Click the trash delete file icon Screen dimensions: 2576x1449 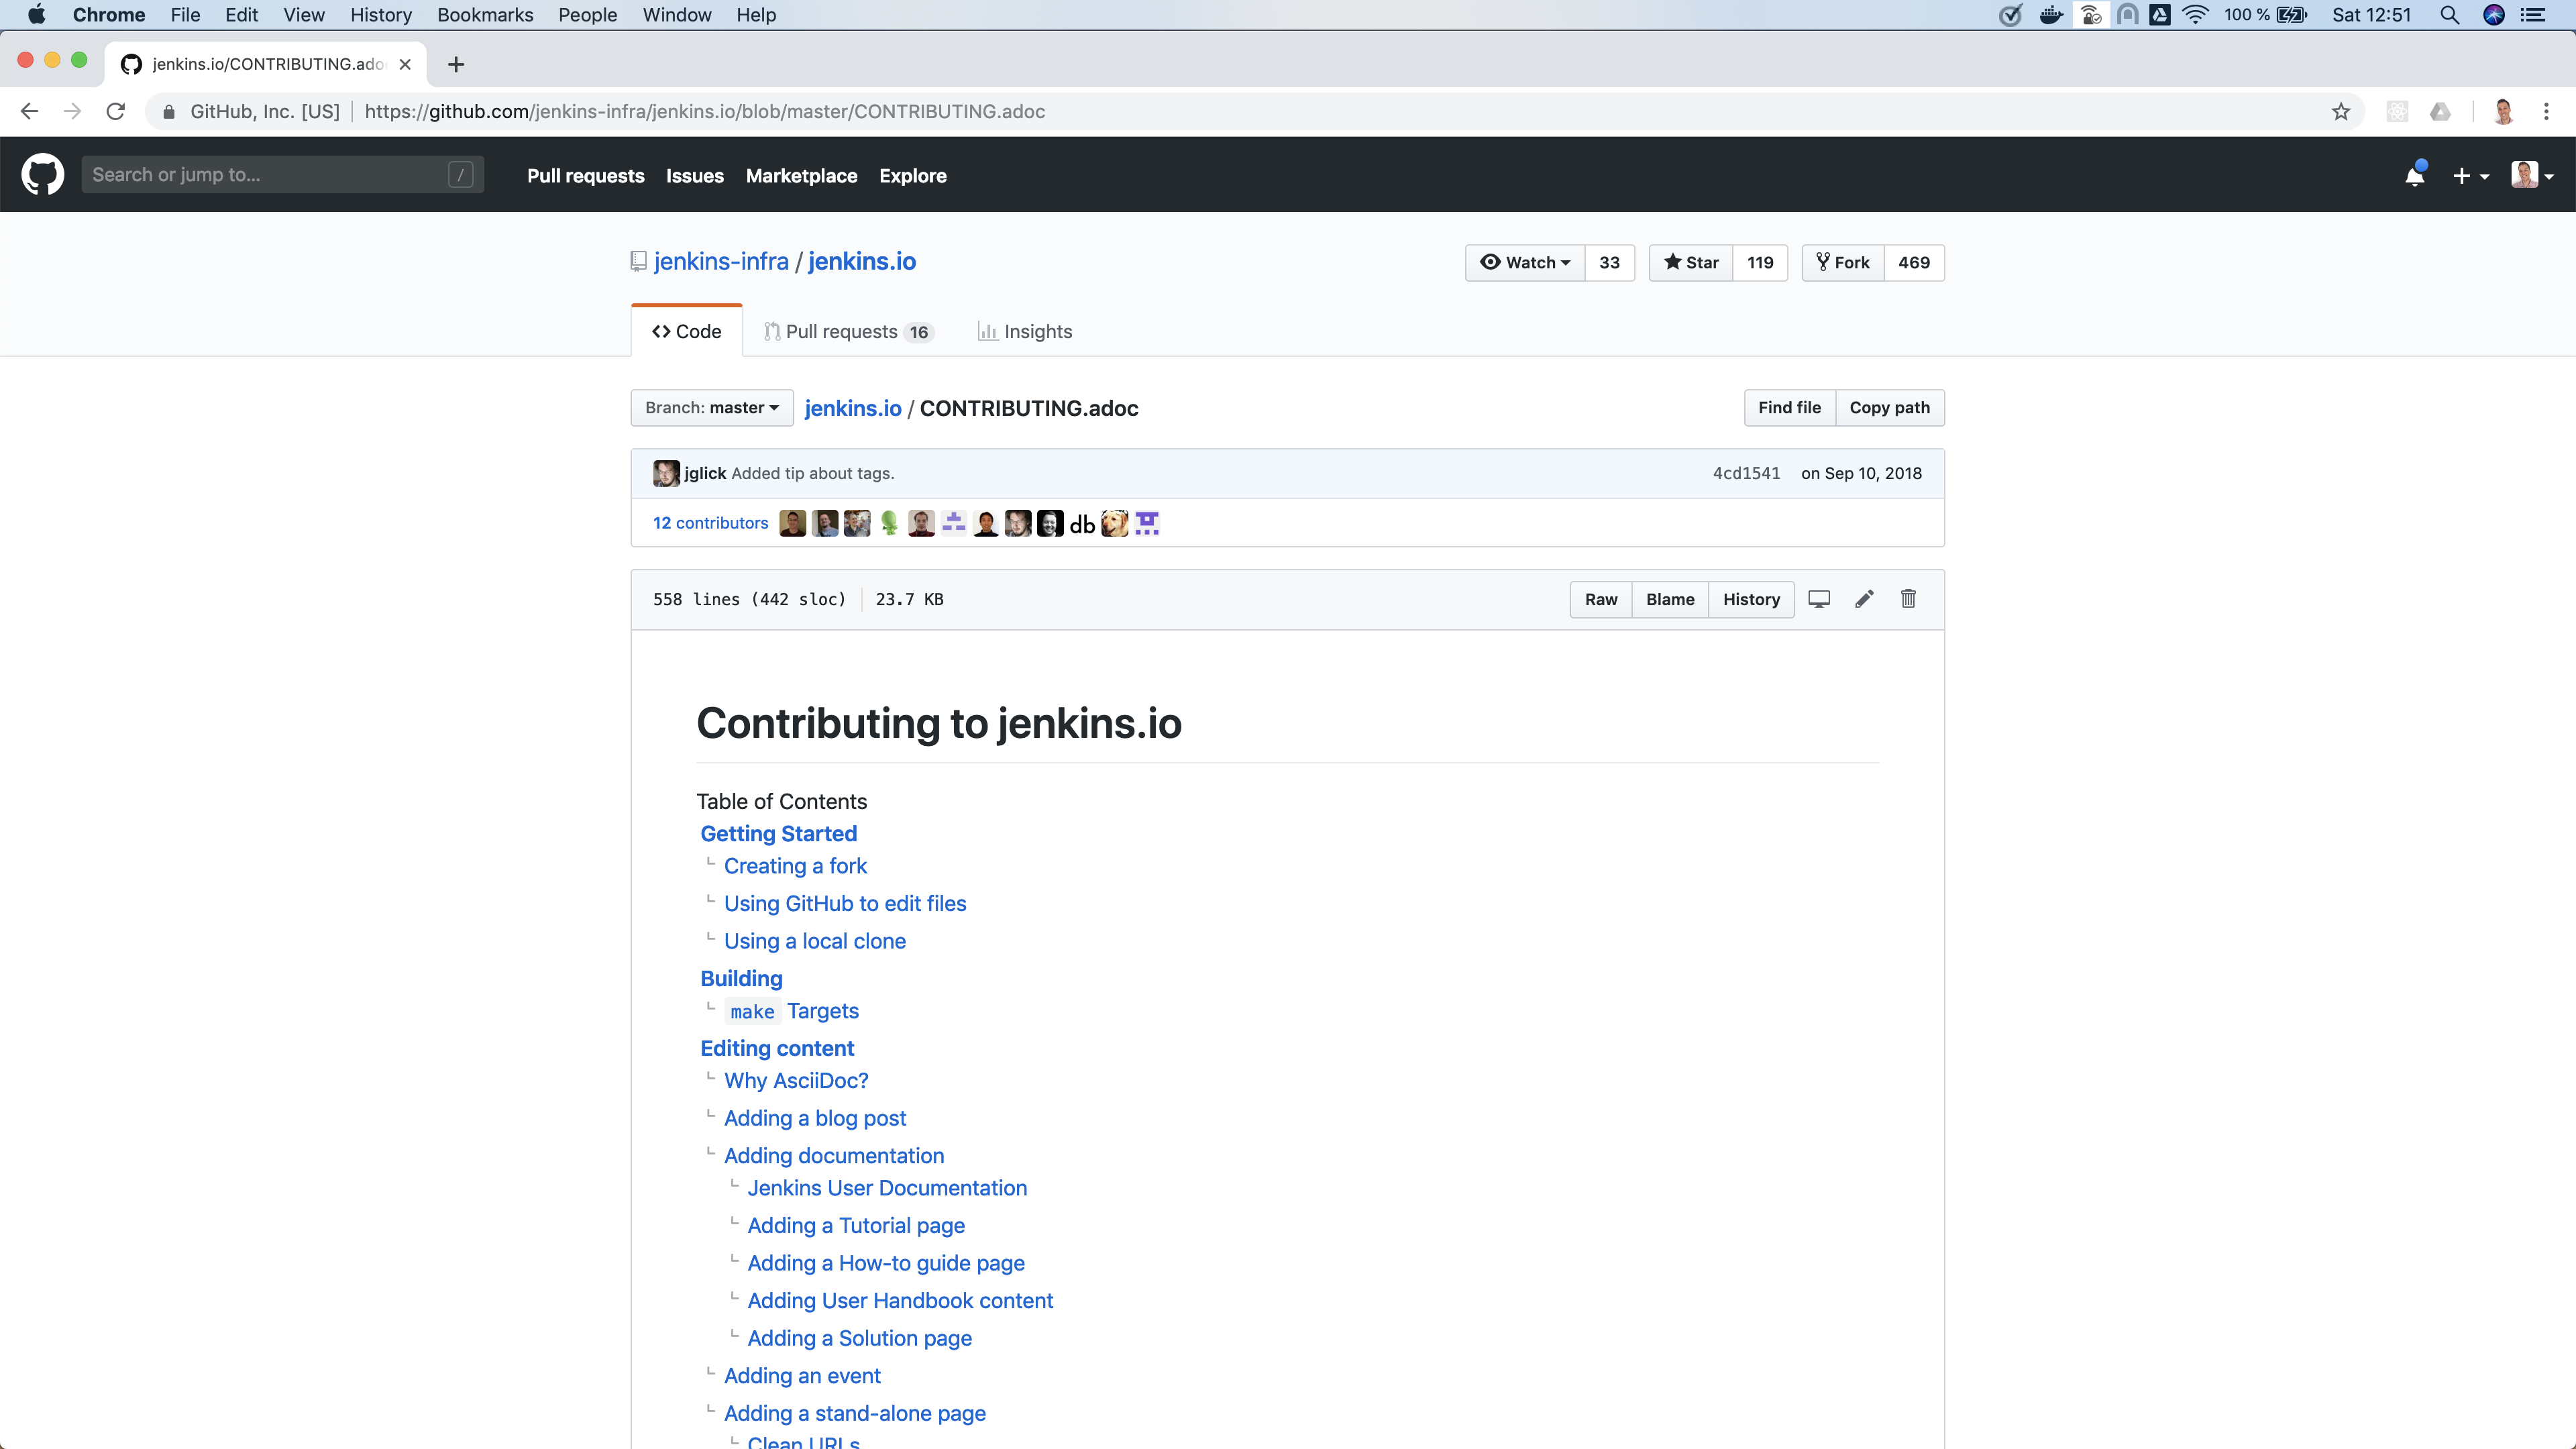click(1908, 599)
